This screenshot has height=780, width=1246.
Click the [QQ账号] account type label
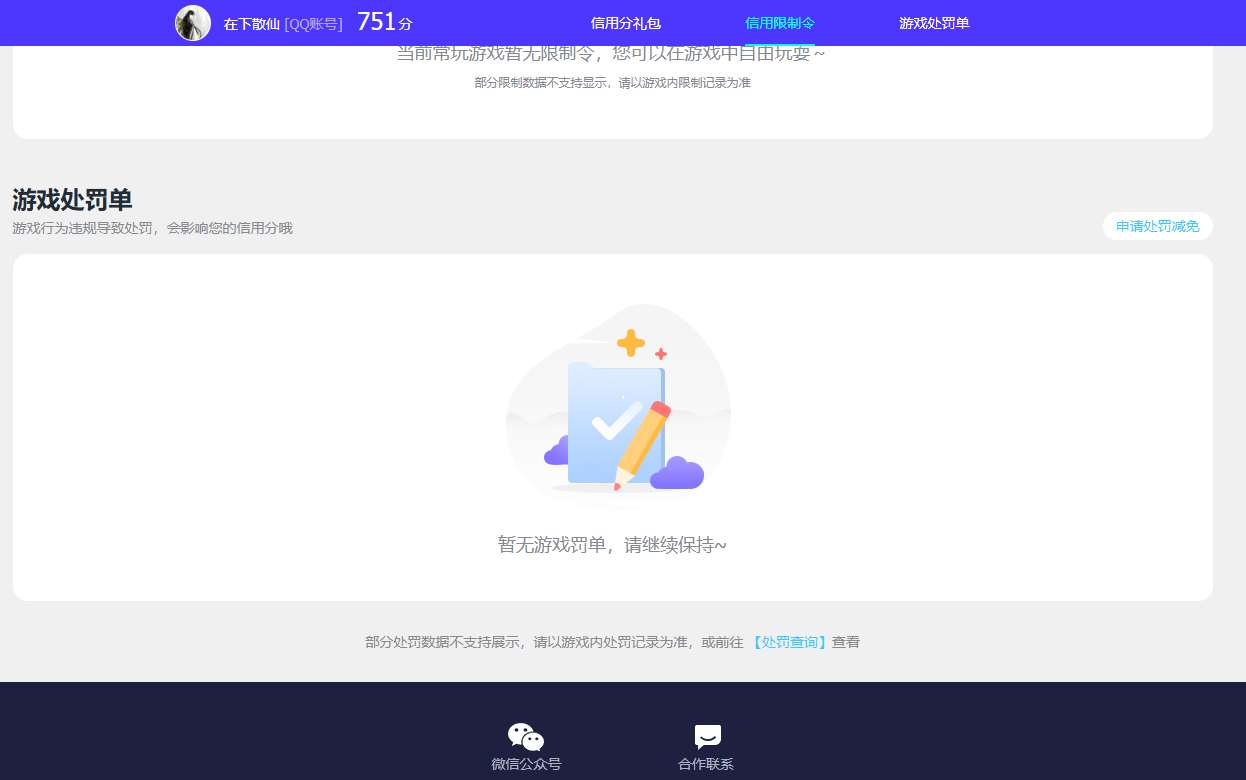(313, 24)
